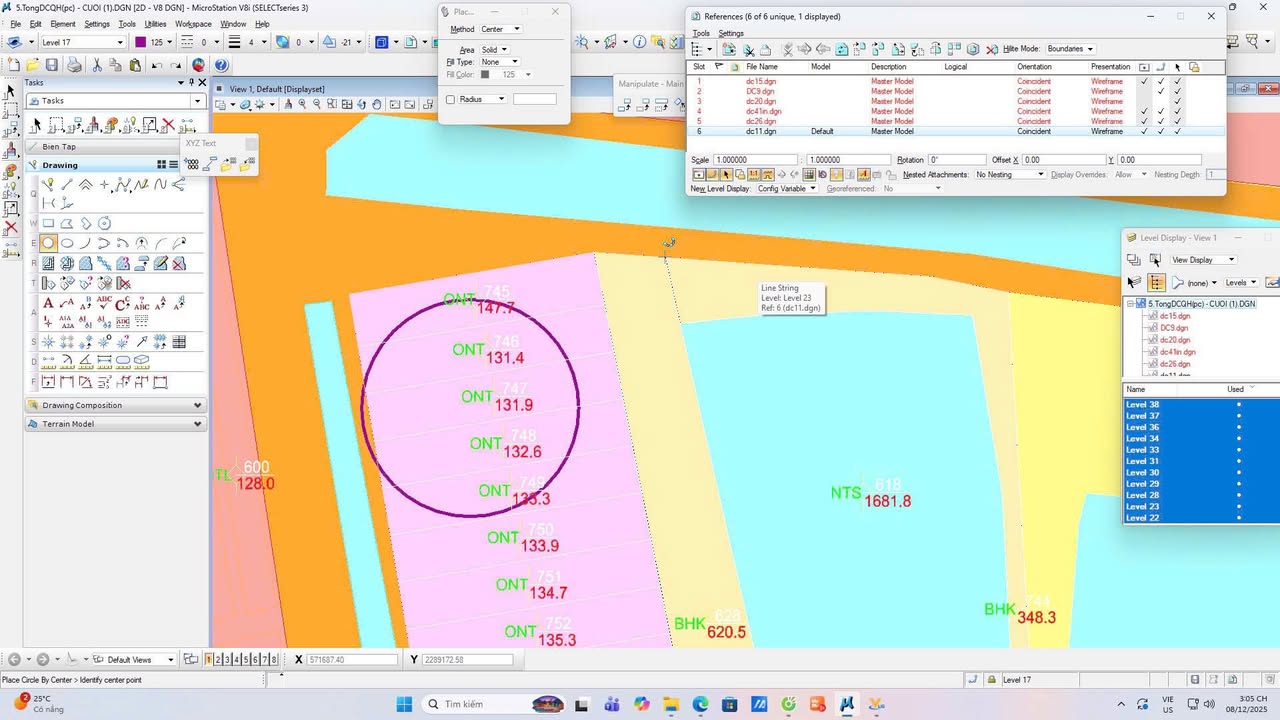The image size is (1280, 720).
Task: Open the Method dropdown set to Center
Action: click(x=501, y=29)
